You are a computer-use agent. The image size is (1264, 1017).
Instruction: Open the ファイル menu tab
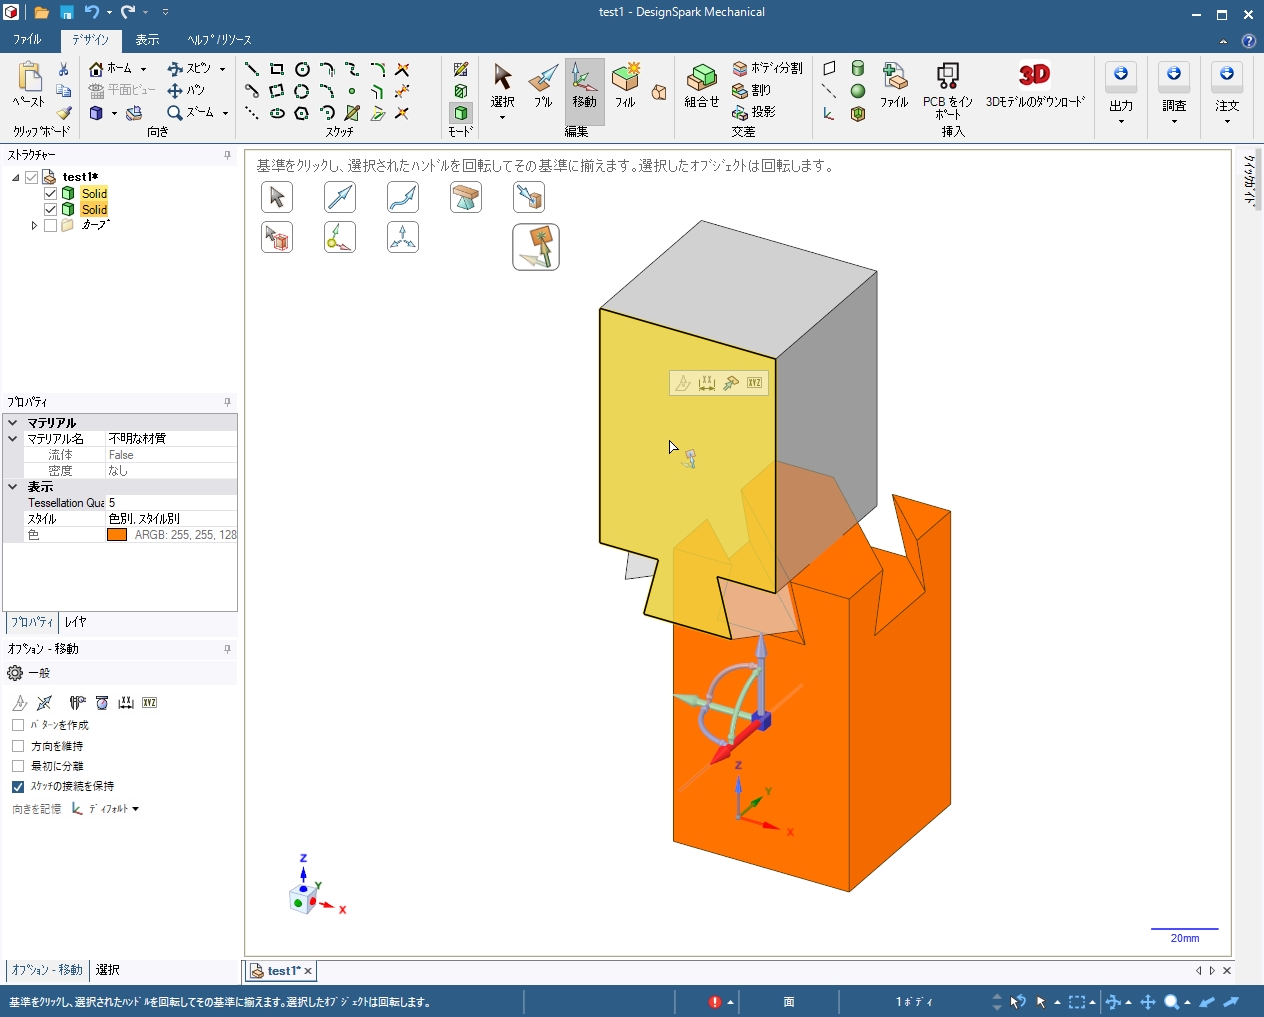(27, 40)
